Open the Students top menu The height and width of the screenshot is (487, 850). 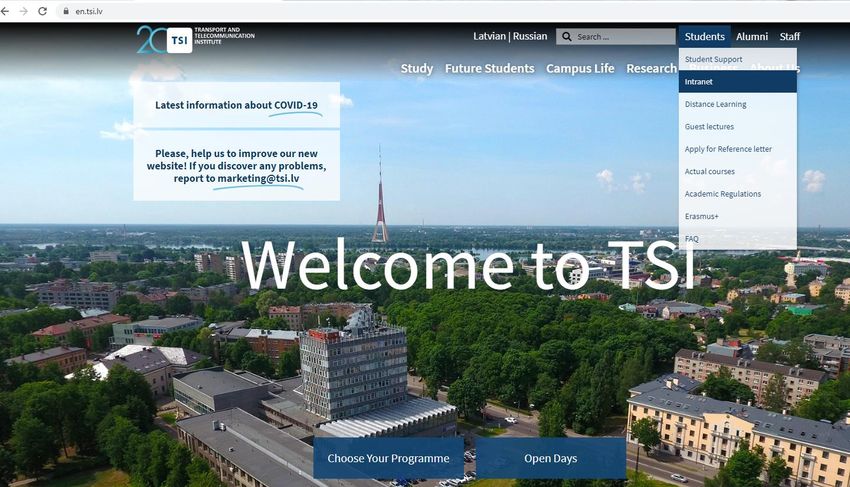pyautogui.click(x=704, y=36)
